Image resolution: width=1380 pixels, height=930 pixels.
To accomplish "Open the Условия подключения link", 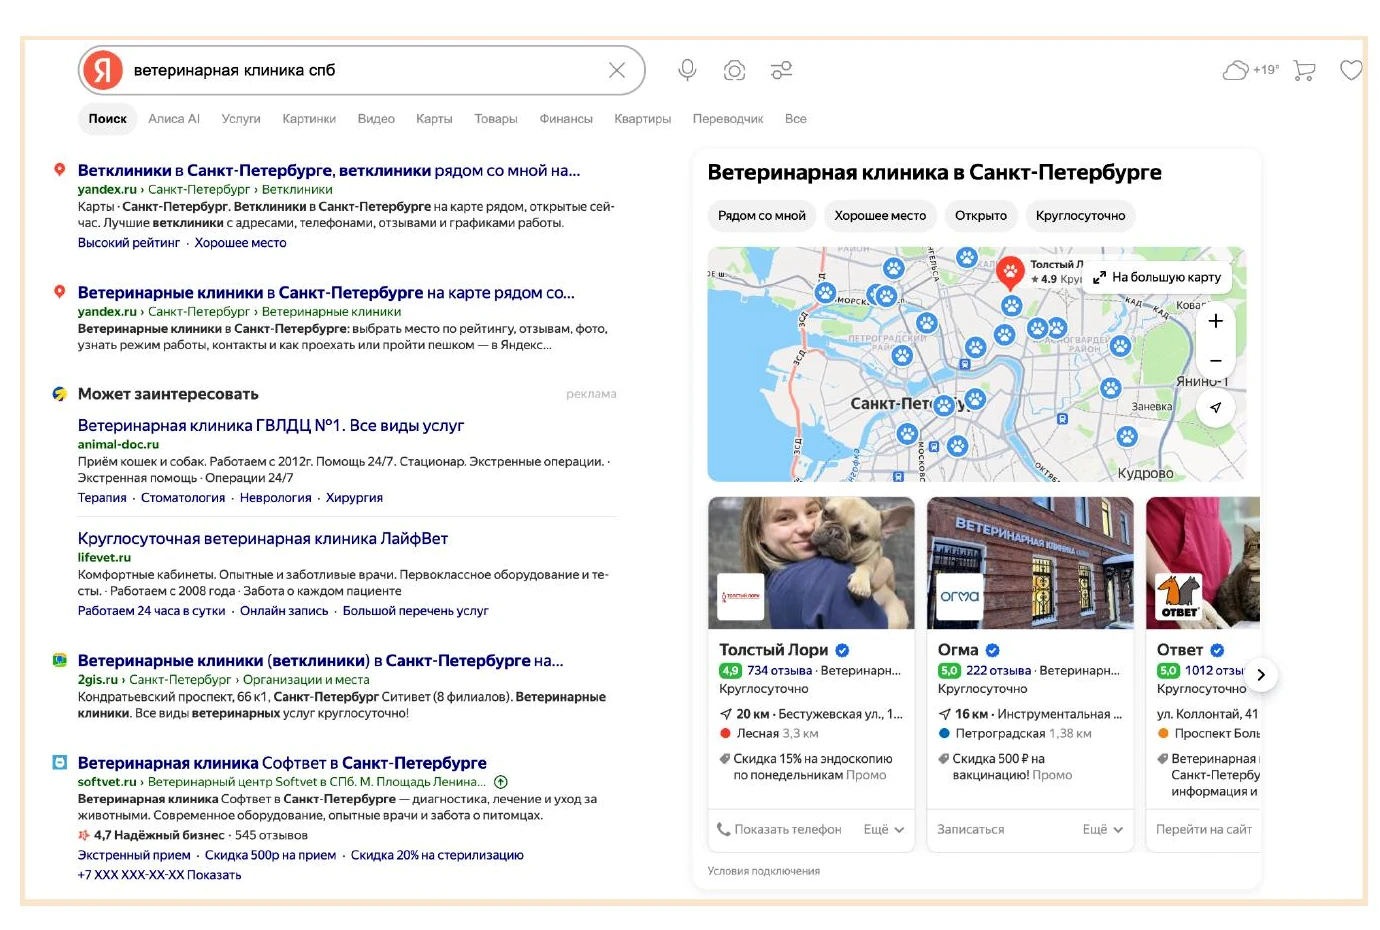I will point(764,871).
